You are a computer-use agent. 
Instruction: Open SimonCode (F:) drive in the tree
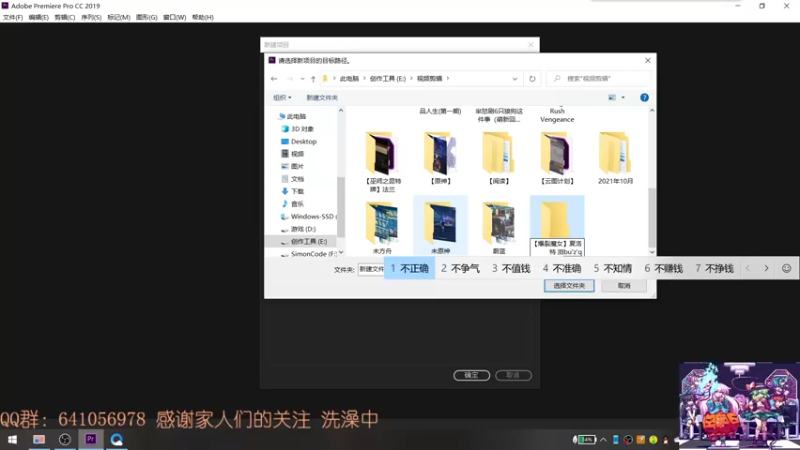[309, 254]
